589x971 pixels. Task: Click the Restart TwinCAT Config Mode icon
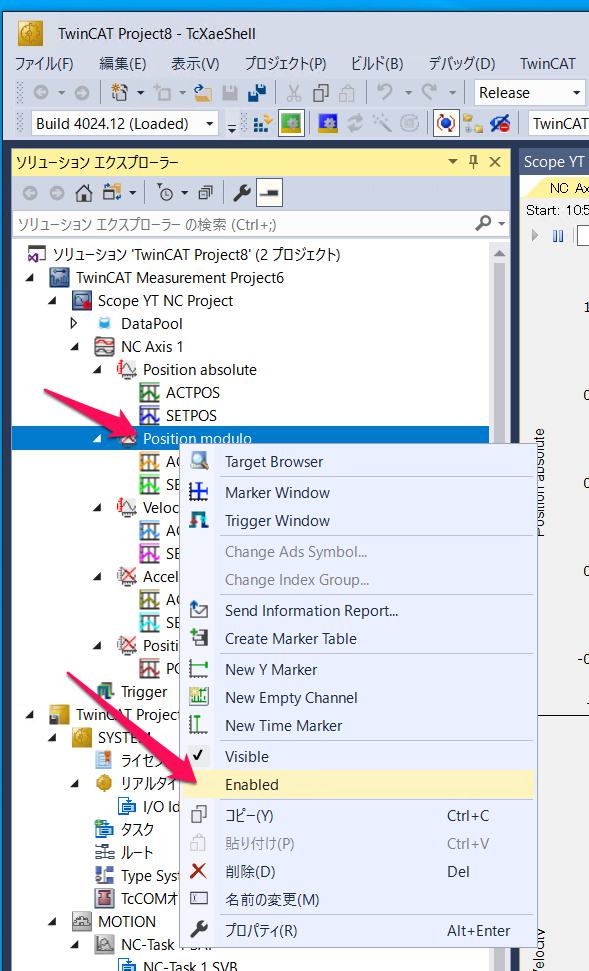tap(328, 124)
